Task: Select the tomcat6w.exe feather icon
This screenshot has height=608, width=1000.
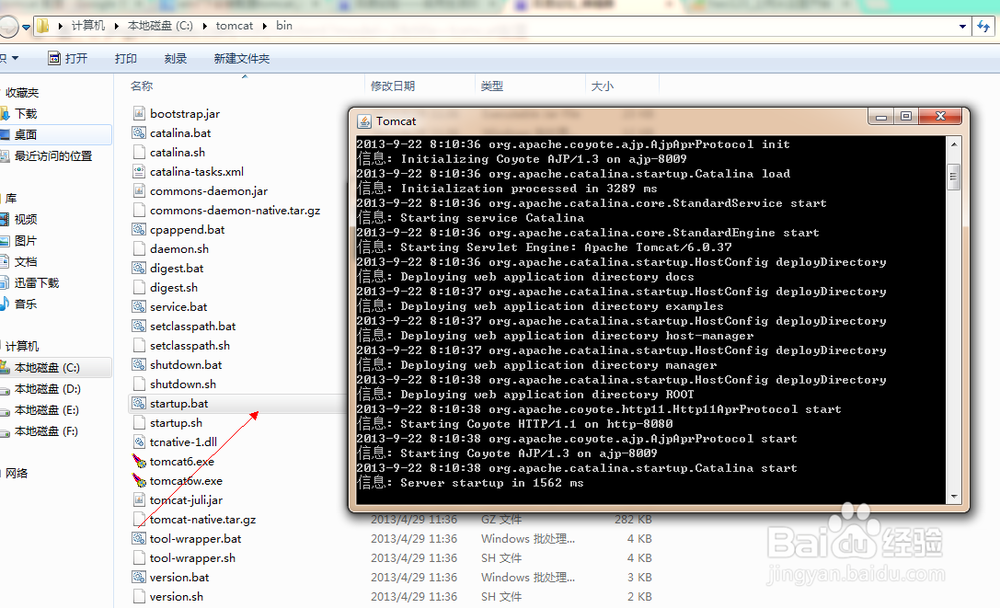Action: pyautogui.click(x=139, y=480)
